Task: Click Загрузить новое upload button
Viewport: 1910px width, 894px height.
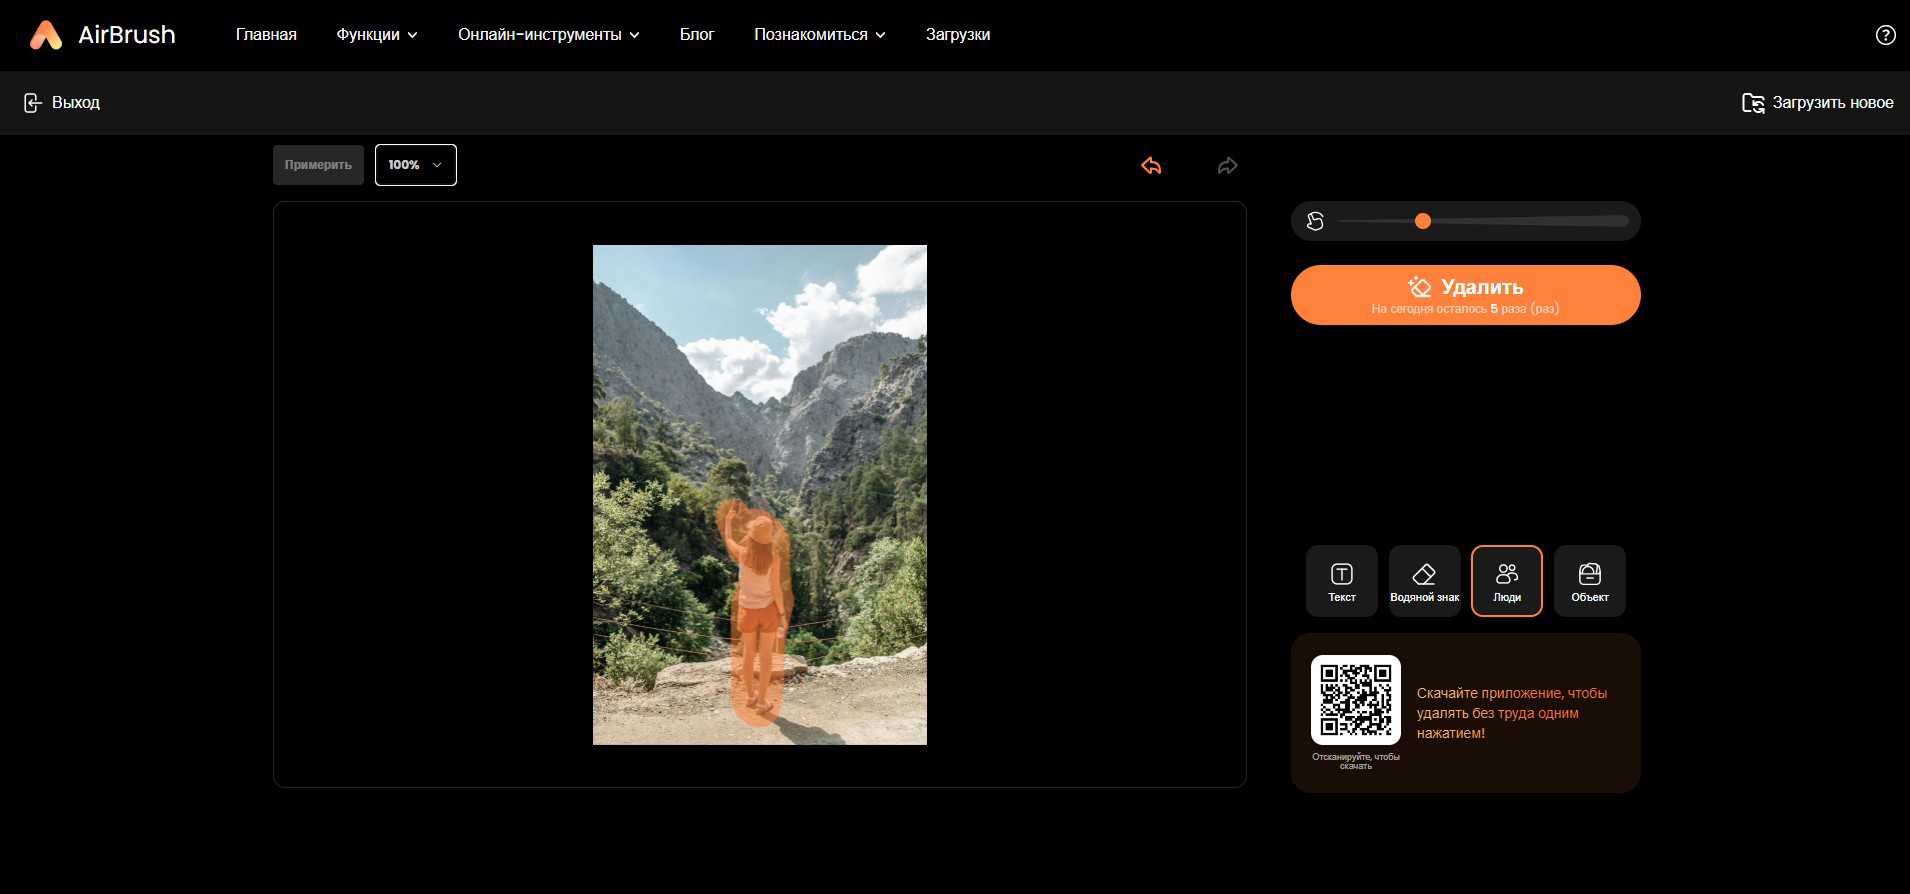Action: (1817, 103)
